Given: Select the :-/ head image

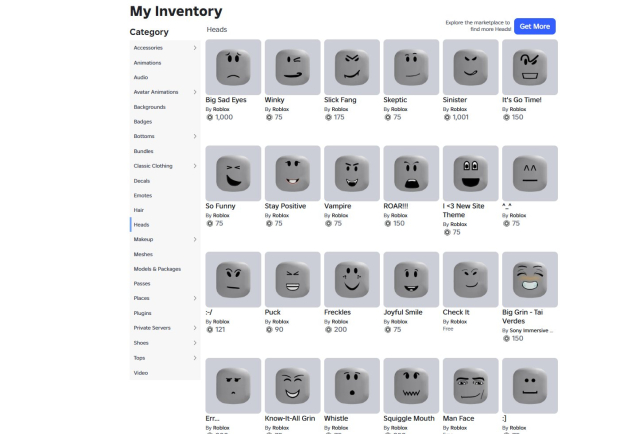Looking at the screenshot, I should click(x=233, y=279).
